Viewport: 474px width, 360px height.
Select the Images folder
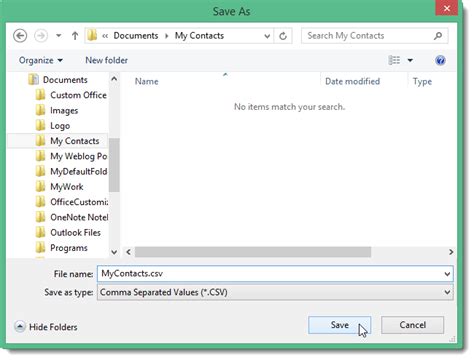point(64,110)
